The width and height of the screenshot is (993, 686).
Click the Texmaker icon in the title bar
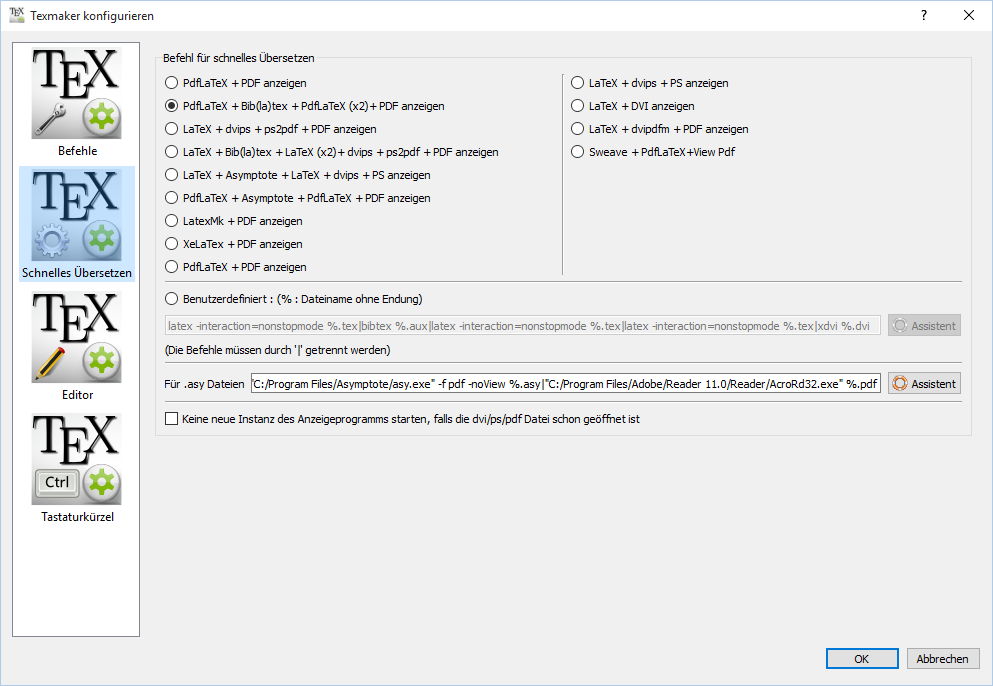(x=16, y=15)
